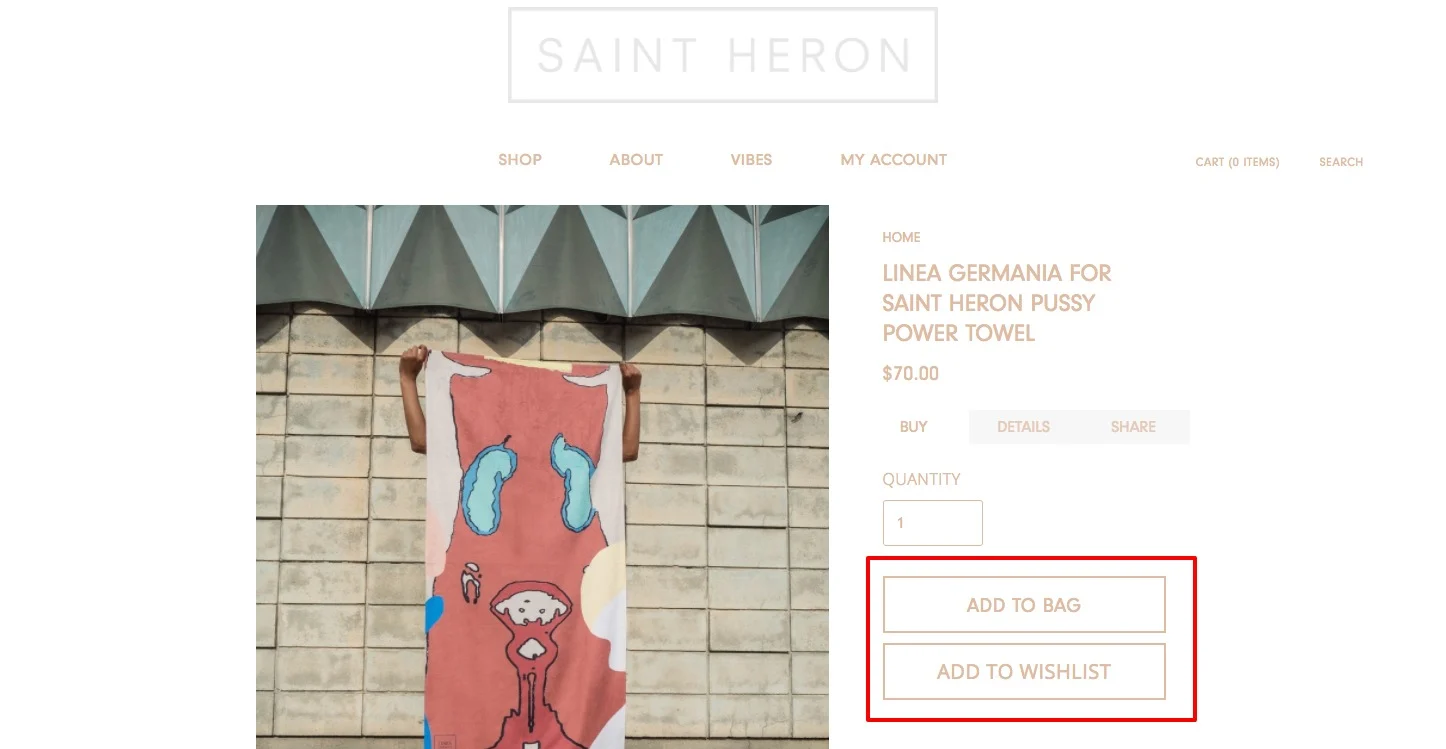Click the $70.00 price text

pyautogui.click(x=910, y=374)
